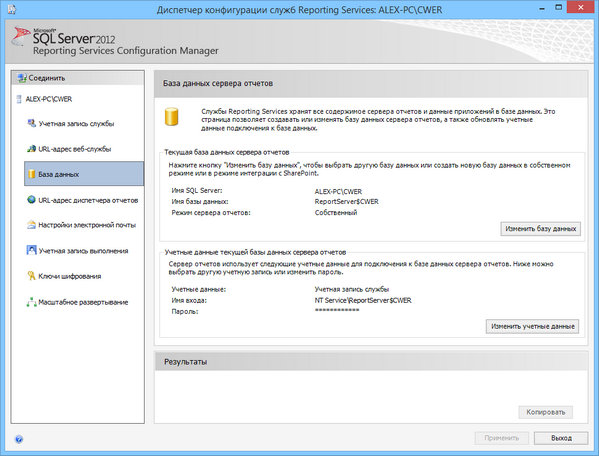The image size is (599, 456).
Task: Click the Учетные данные текущей базы данных group title
Action: coord(255,252)
